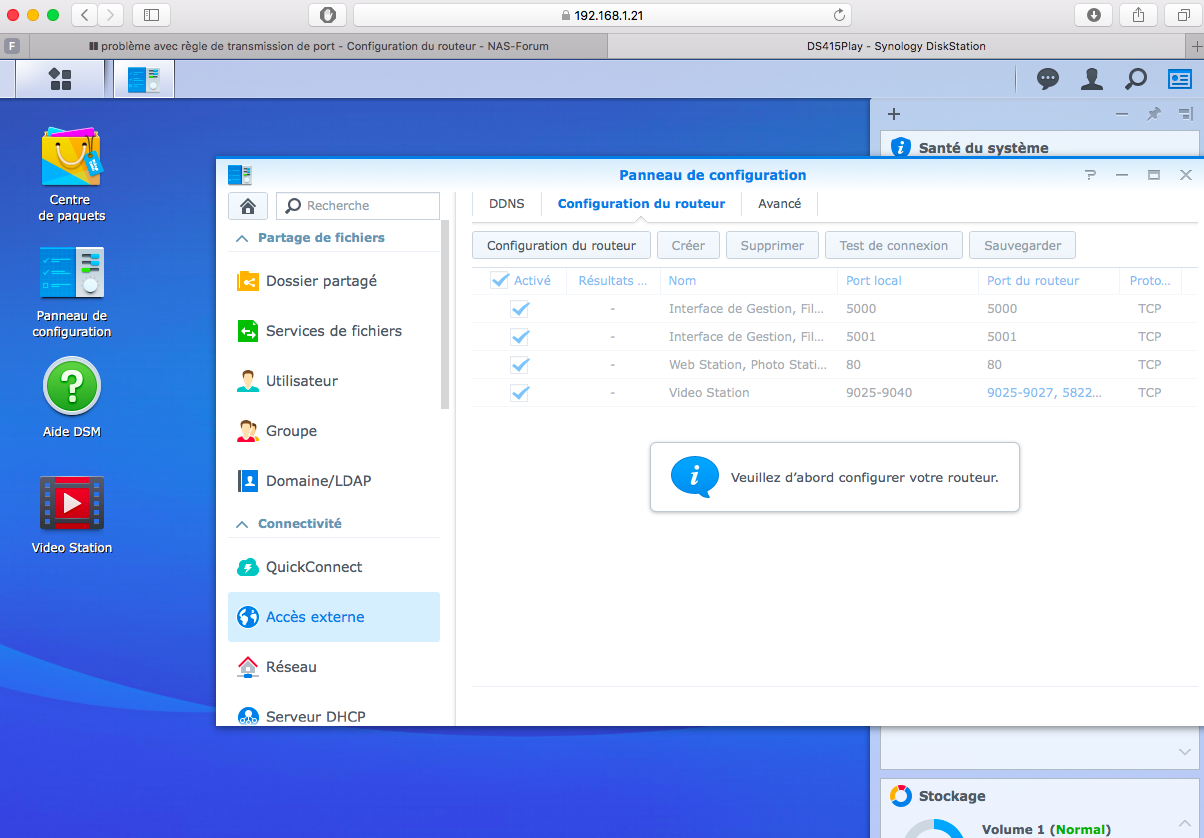Open Video Station from the desktop
This screenshot has width=1204, height=838.
click(71, 503)
